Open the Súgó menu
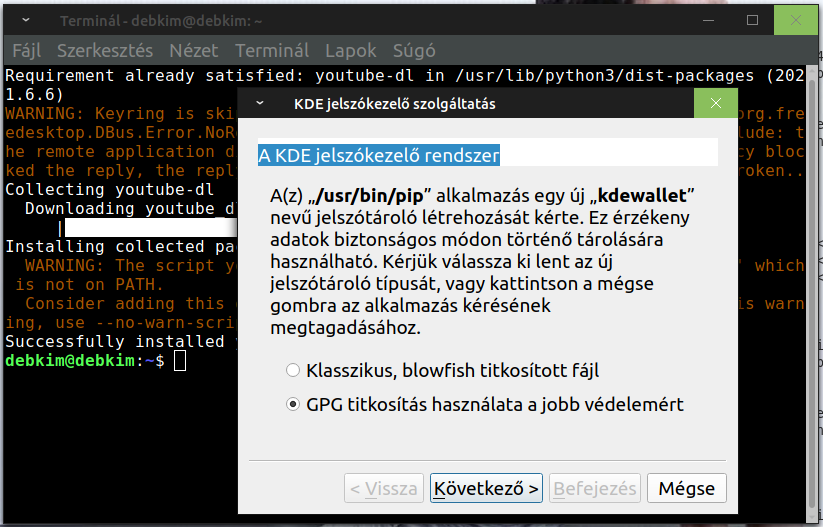The height and width of the screenshot is (527, 823). (x=414, y=50)
